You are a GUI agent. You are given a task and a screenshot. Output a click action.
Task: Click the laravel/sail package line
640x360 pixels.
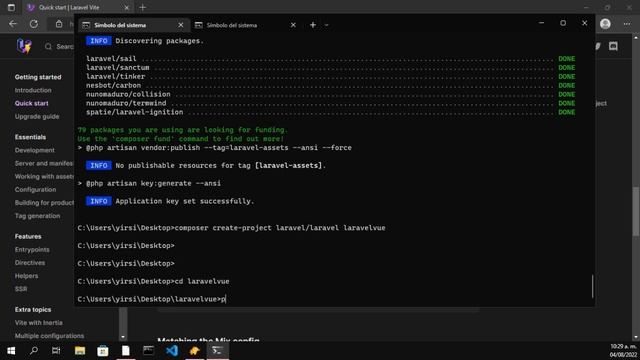pyautogui.click(x=330, y=59)
